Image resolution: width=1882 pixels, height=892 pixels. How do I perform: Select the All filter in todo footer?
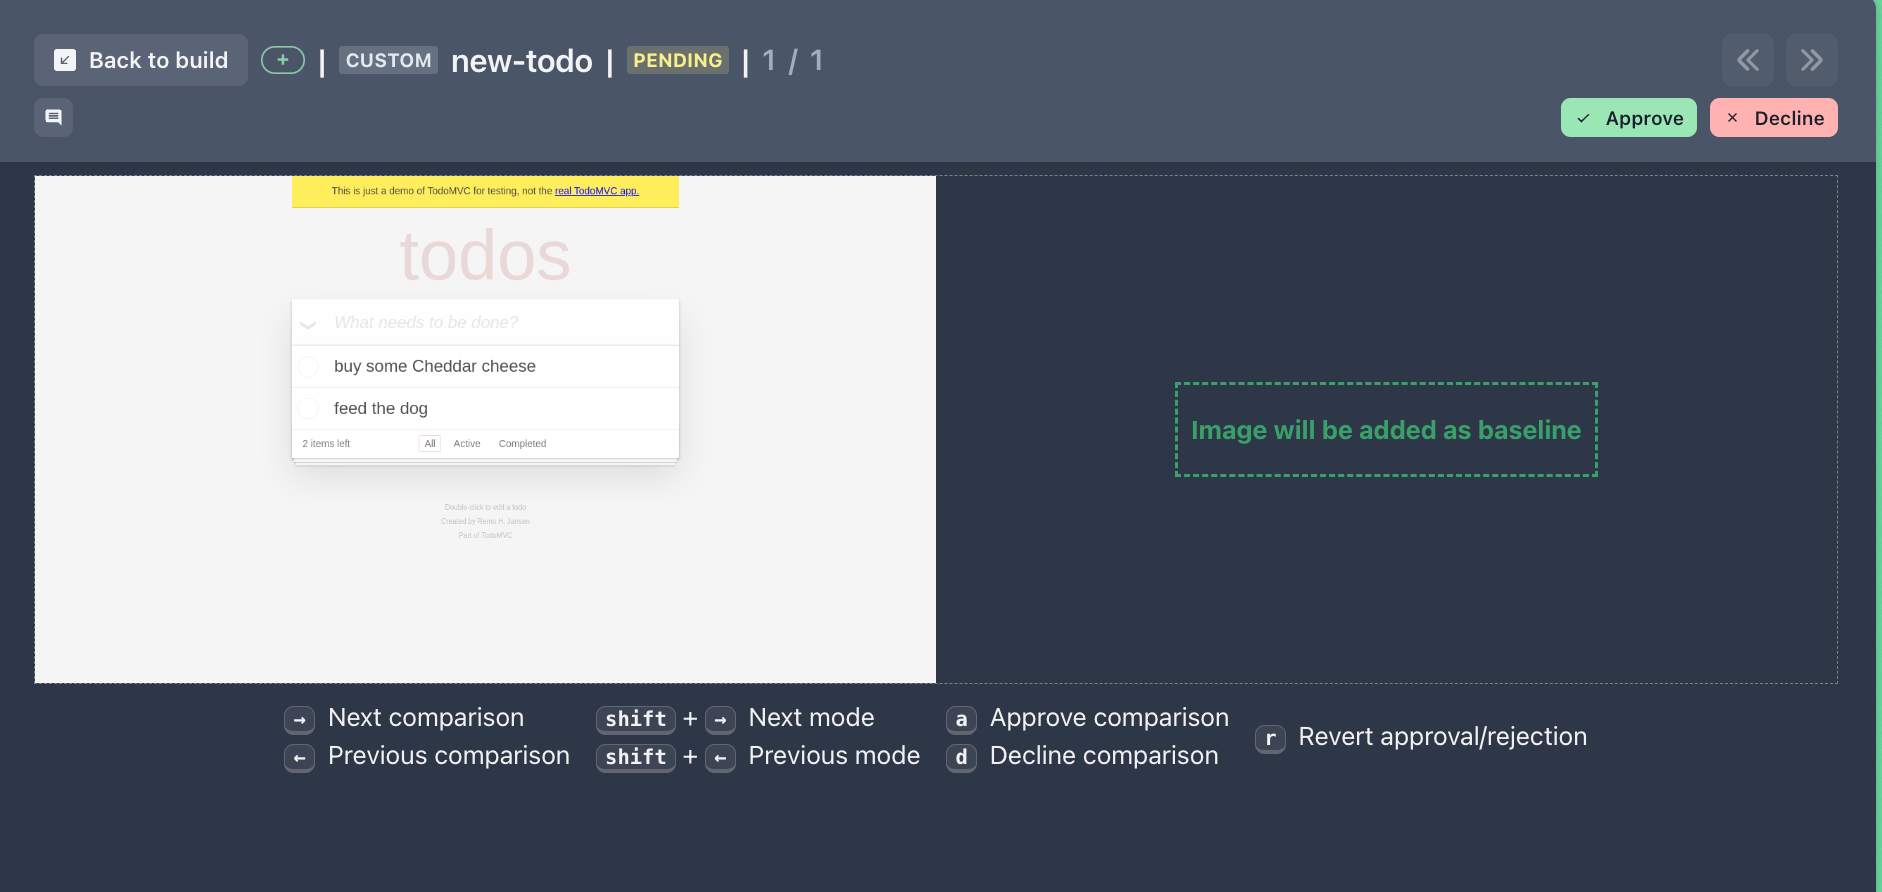click(x=430, y=443)
